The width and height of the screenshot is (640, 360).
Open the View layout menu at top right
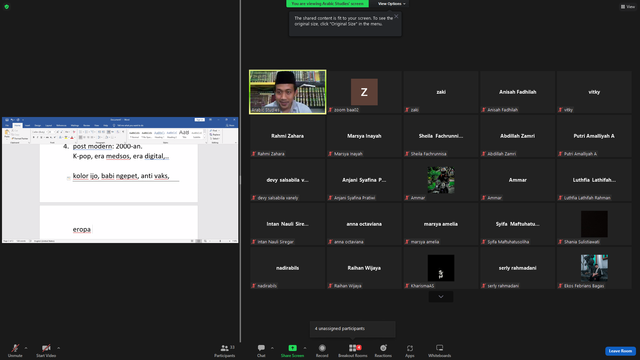tap(628, 7)
